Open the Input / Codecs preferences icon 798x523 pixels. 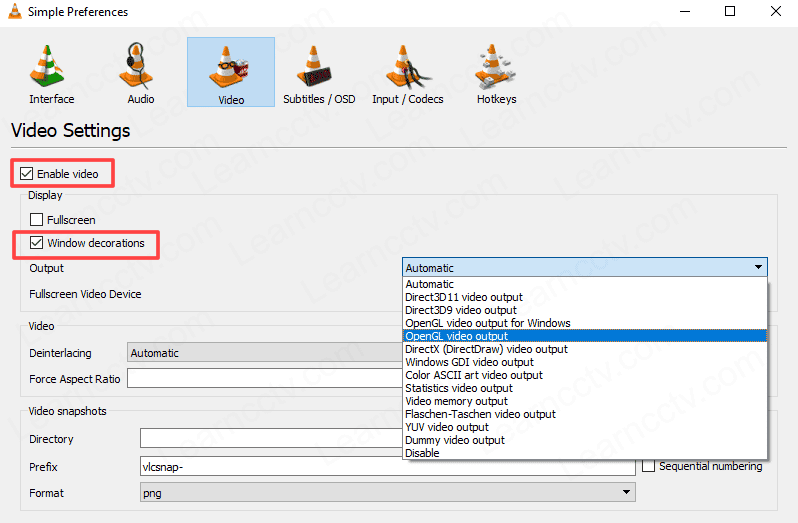[x=408, y=72]
